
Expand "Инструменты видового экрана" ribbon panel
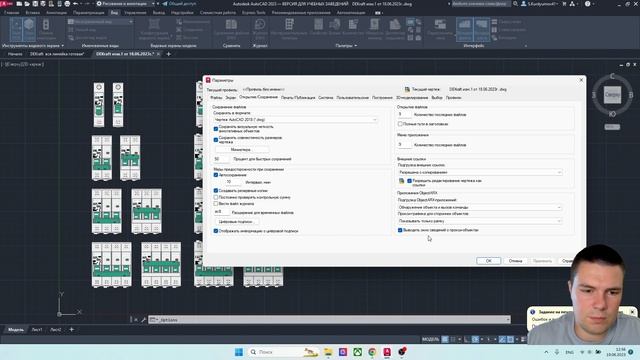[33, 46]
